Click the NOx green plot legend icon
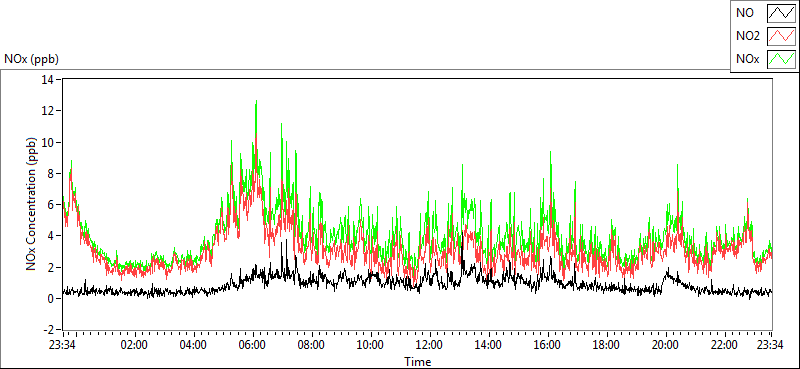Image resolution: width=800 pixels, height=369 pixels. (x=781, y=59)
